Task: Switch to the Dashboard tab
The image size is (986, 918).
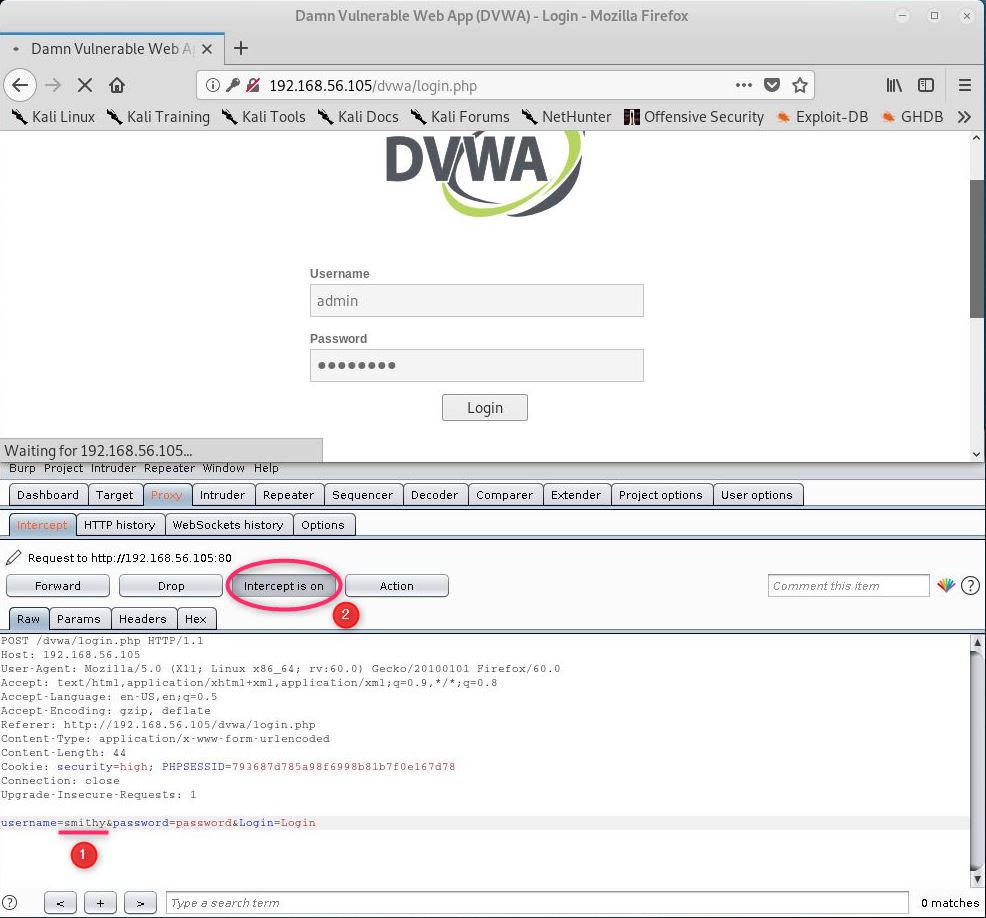Action: 48,495
